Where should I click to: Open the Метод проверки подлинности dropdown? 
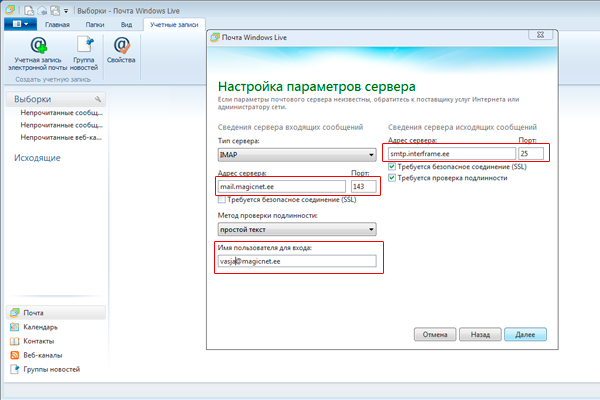click(x=297, y=229)
